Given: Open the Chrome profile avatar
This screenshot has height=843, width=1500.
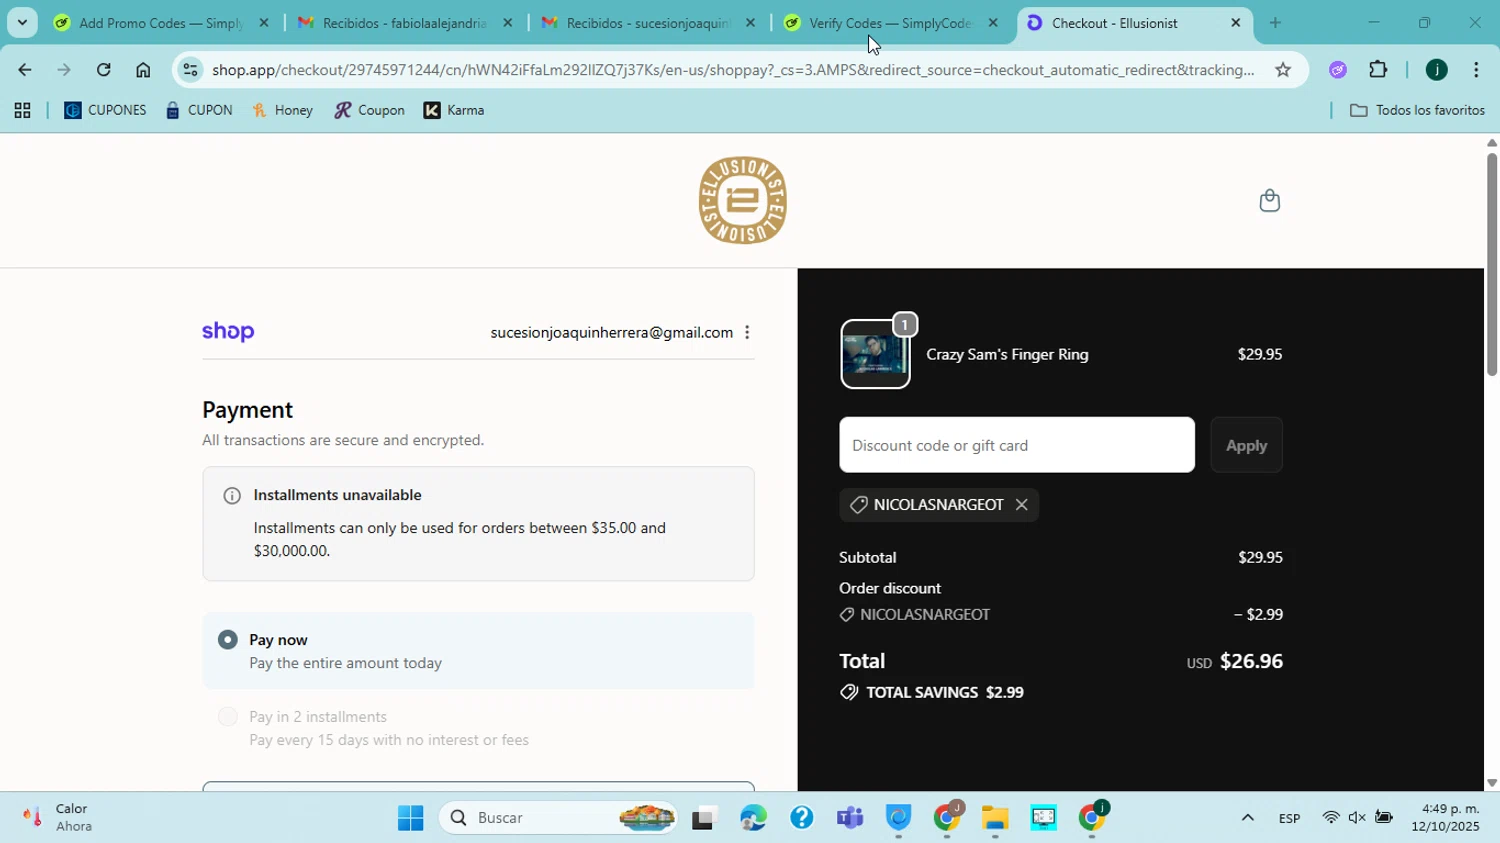Looking at the screenshot, I should point(1436,70).
